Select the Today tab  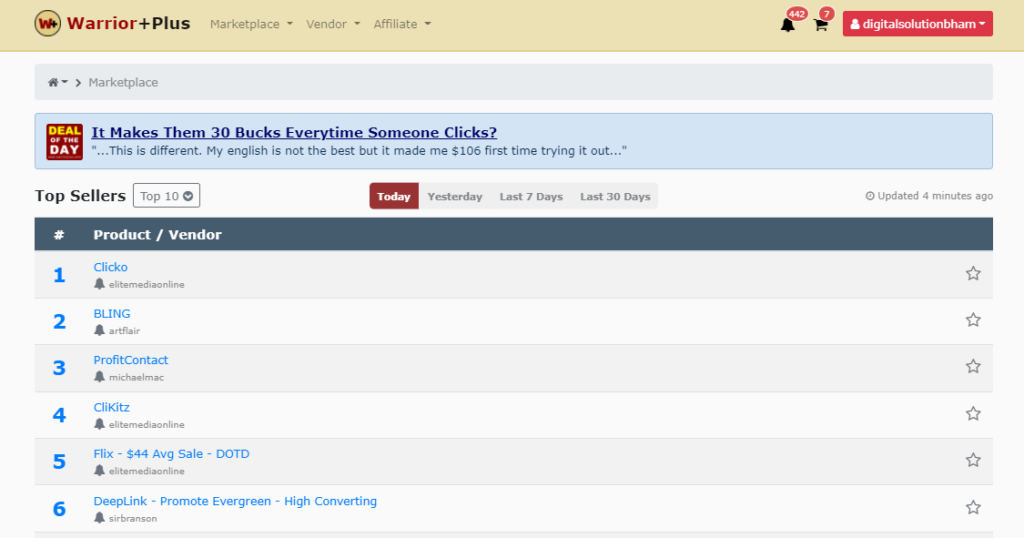pos(394,196)
